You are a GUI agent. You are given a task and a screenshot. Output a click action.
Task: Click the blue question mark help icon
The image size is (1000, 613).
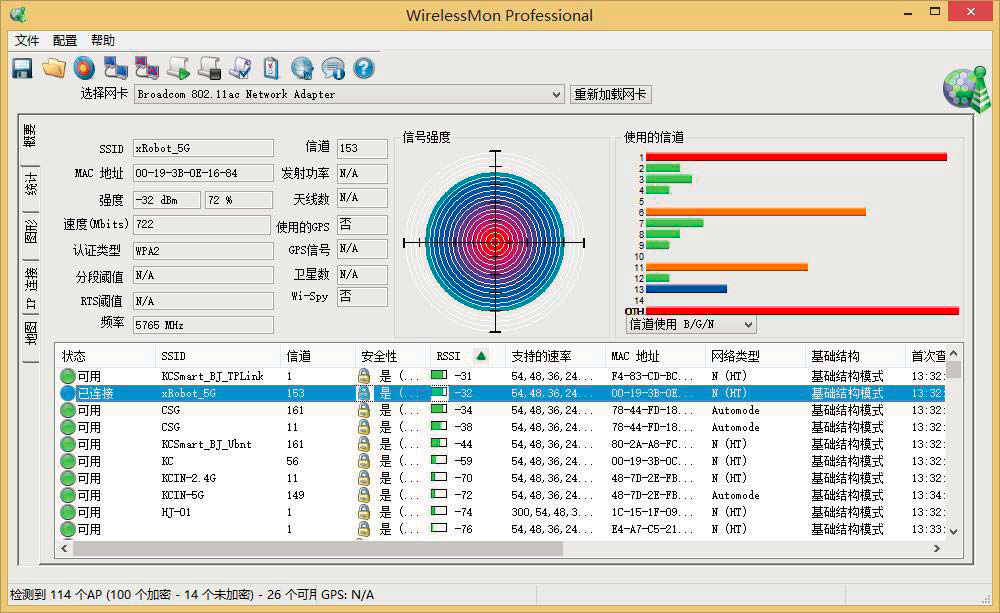pos(364,68)
